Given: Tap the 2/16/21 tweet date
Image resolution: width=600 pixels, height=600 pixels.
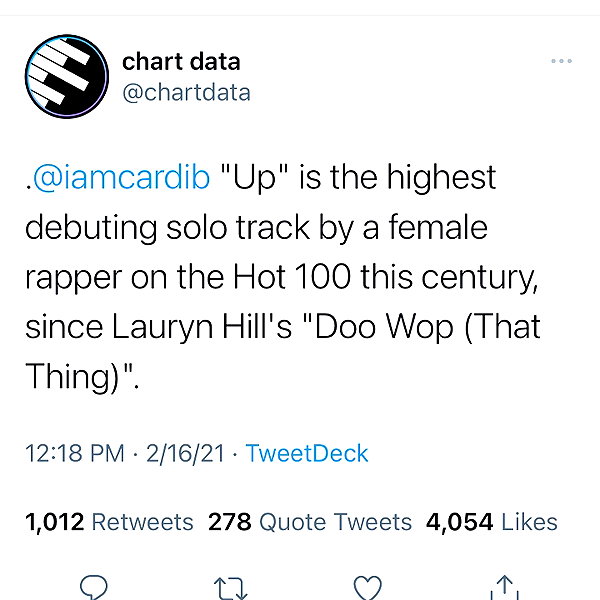Looking at the screenshot, I should click(185, 454).
